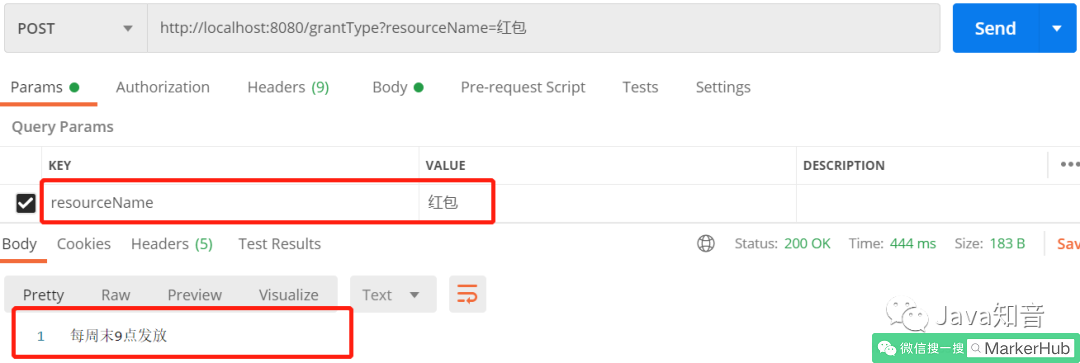
Task: Click the request URL input field
Action: 543,28
